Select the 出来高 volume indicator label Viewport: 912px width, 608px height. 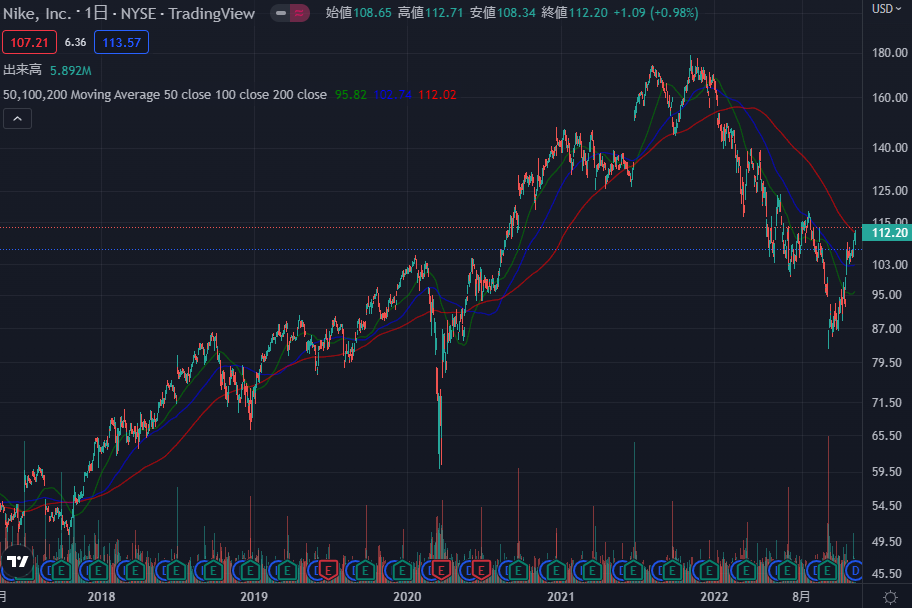22,70
